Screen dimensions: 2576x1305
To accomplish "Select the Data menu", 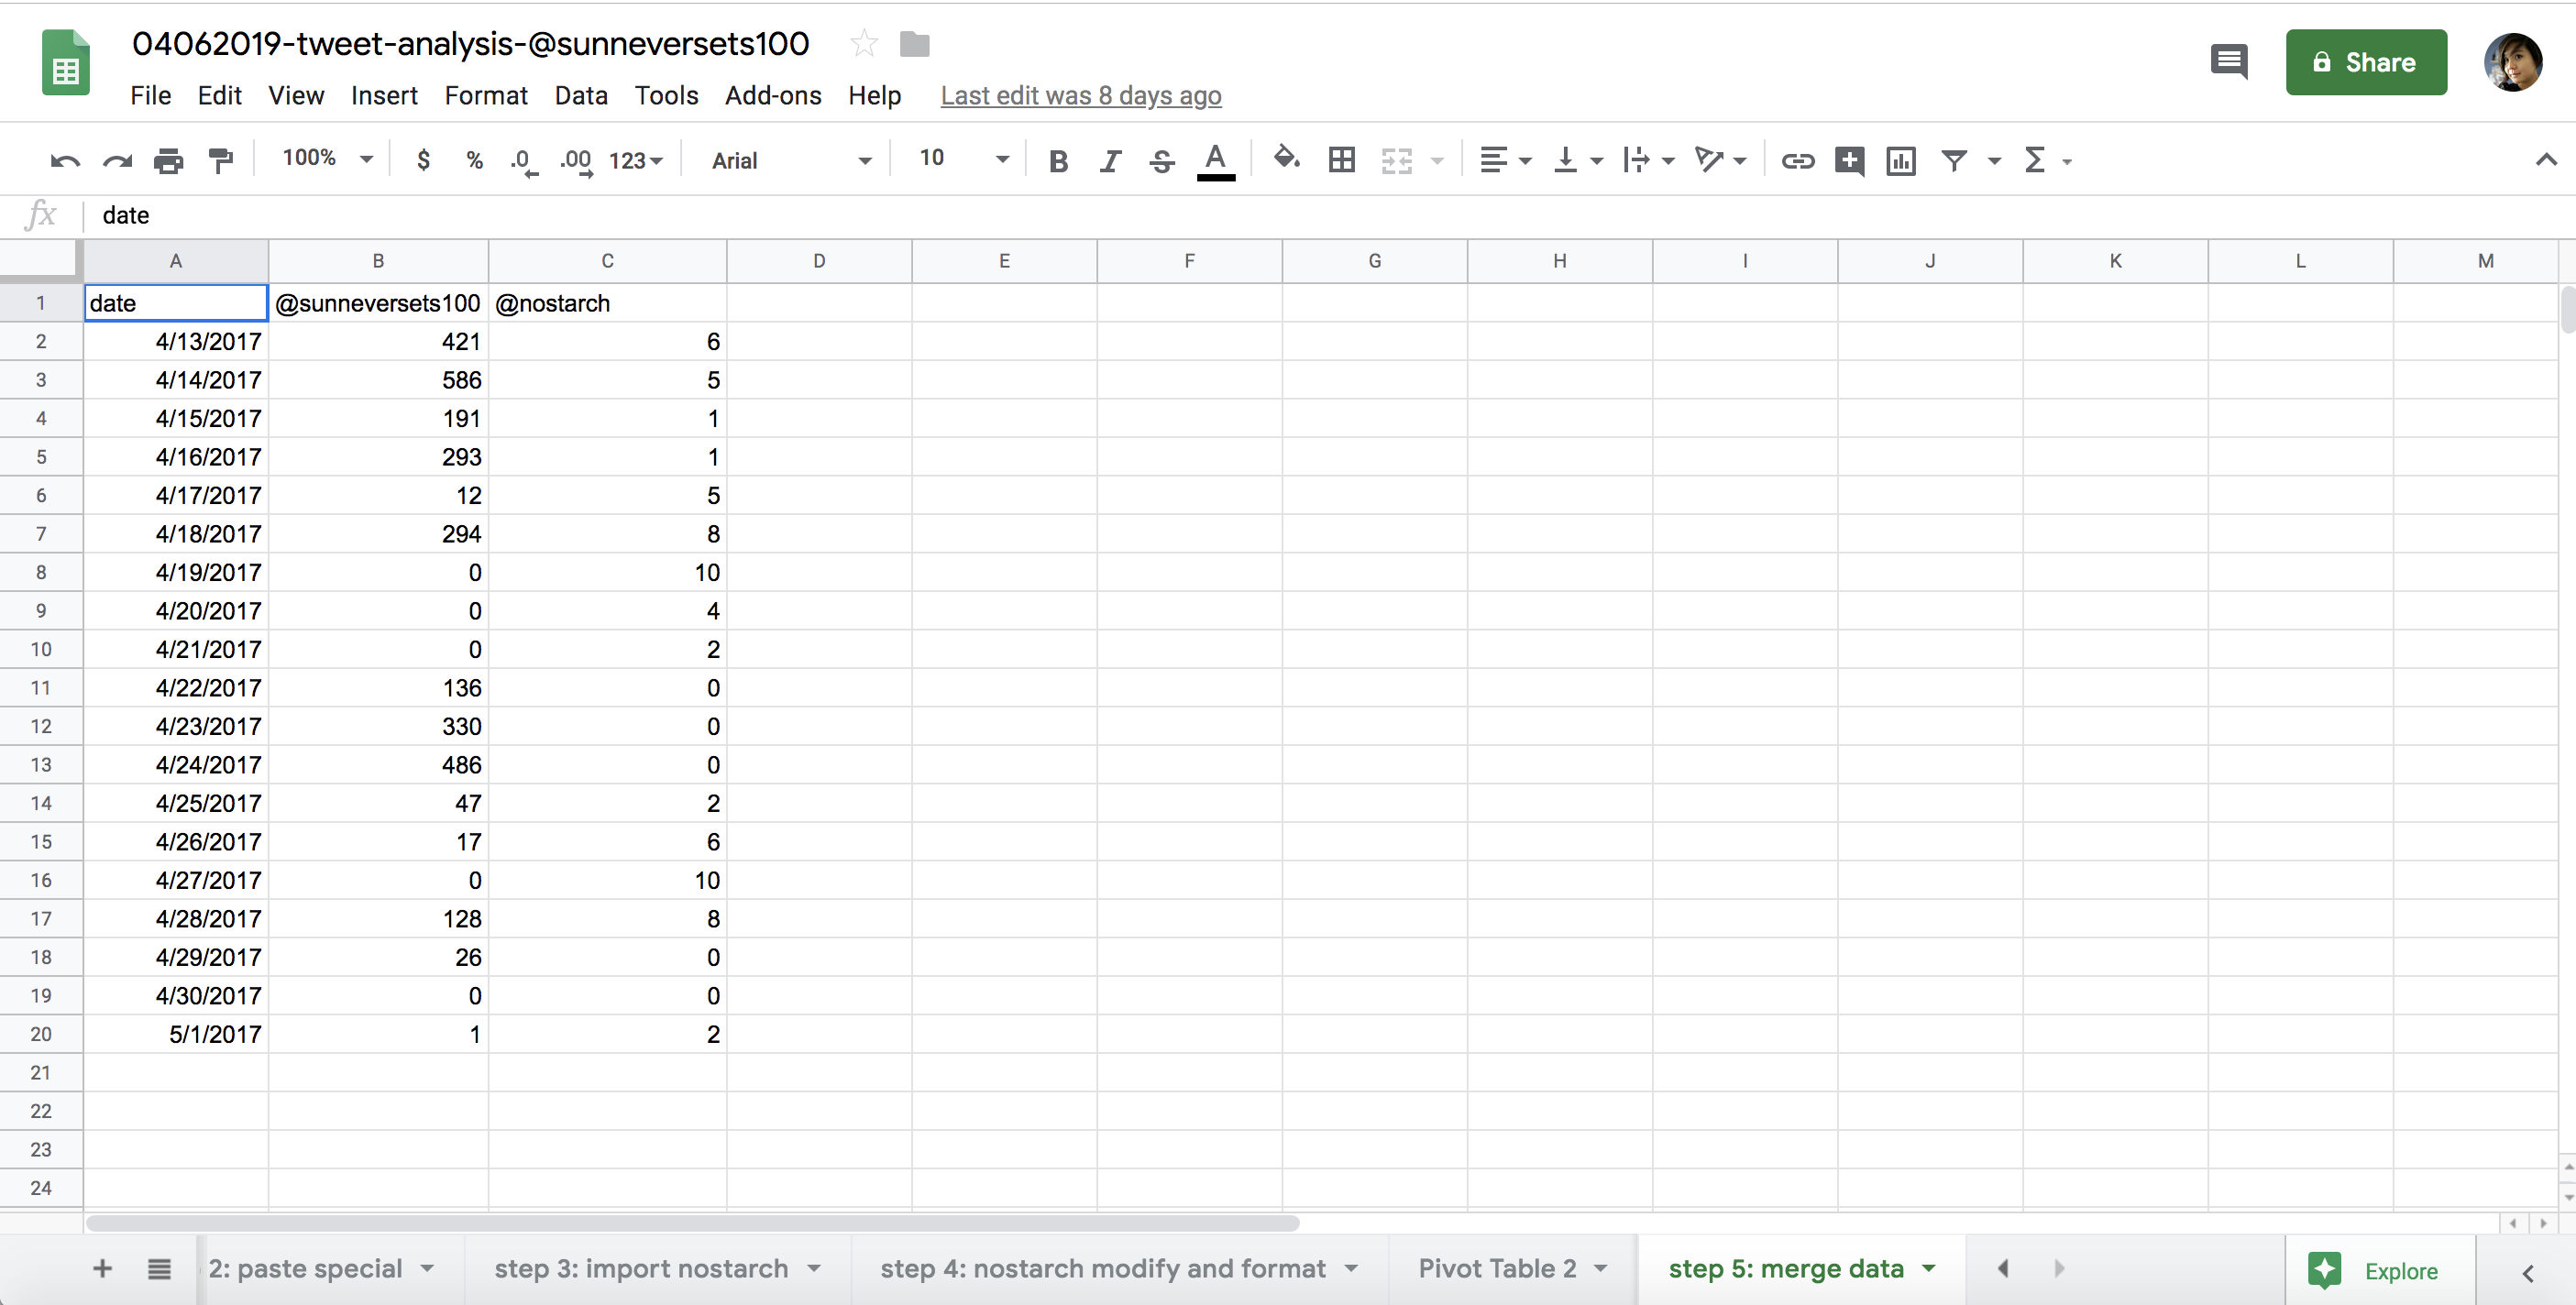I will (579, 95).
